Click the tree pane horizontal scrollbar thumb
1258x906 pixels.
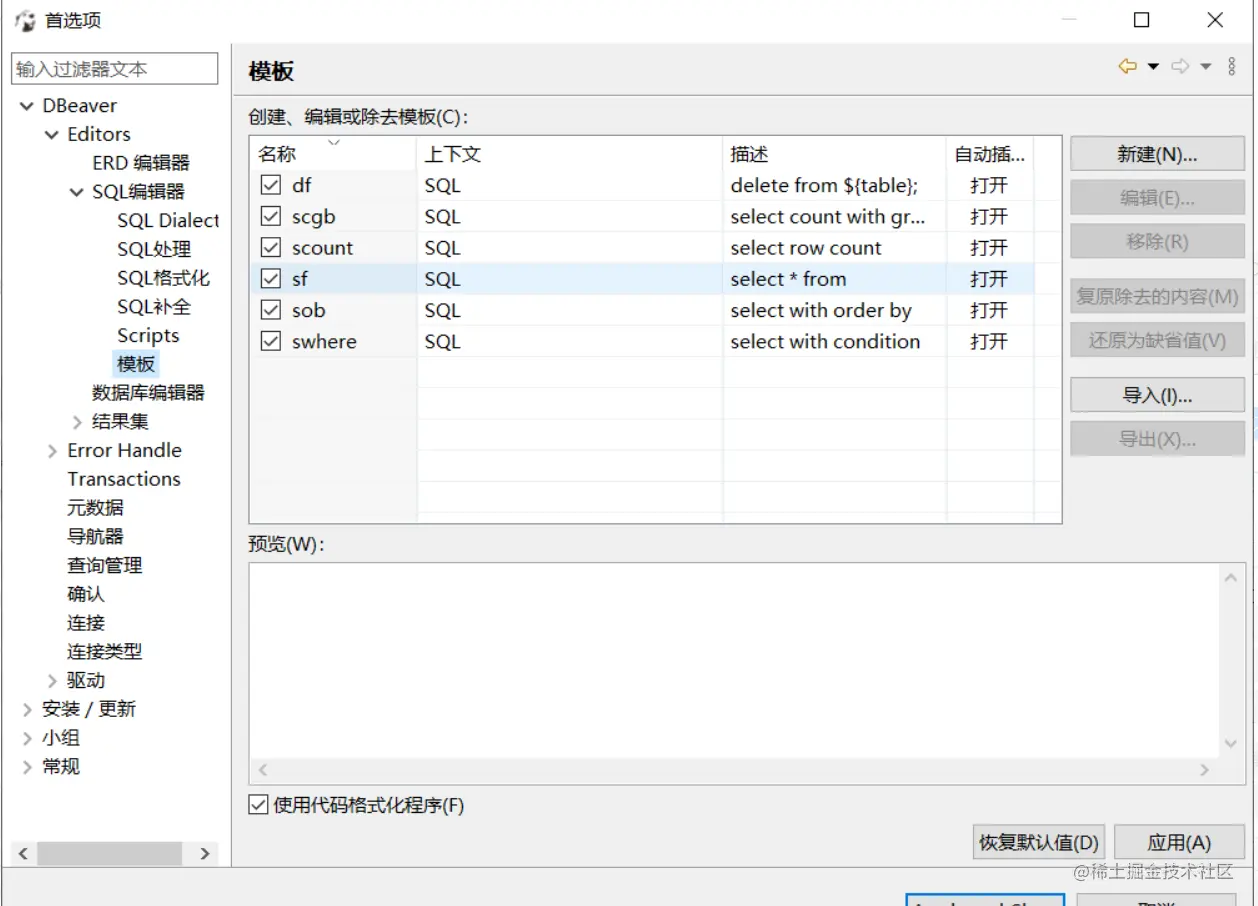110,854
